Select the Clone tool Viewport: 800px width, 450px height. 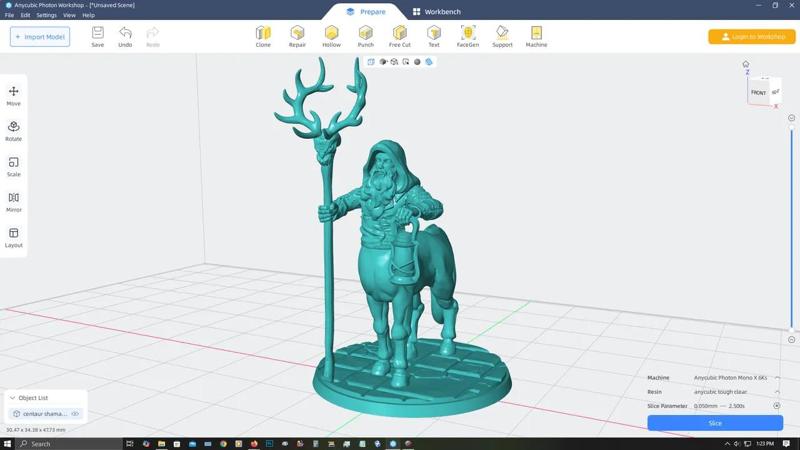coord(263,37)
